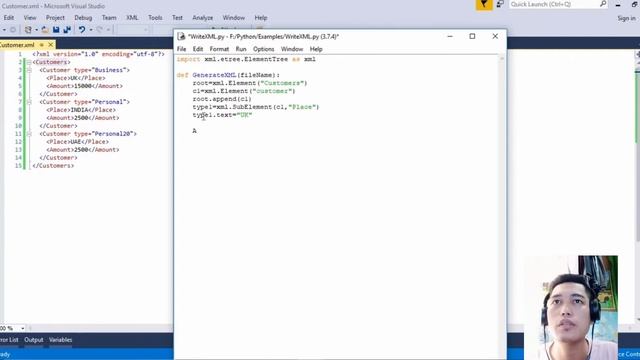Open New Project dropdown arrow

[x=36, y=30]
